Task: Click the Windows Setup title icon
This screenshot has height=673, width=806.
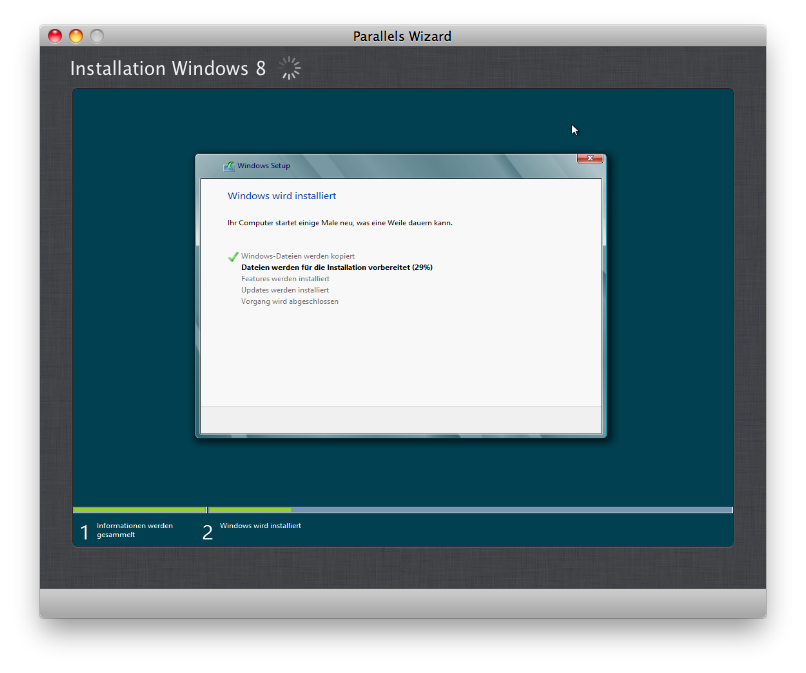Action: (229, 166)
